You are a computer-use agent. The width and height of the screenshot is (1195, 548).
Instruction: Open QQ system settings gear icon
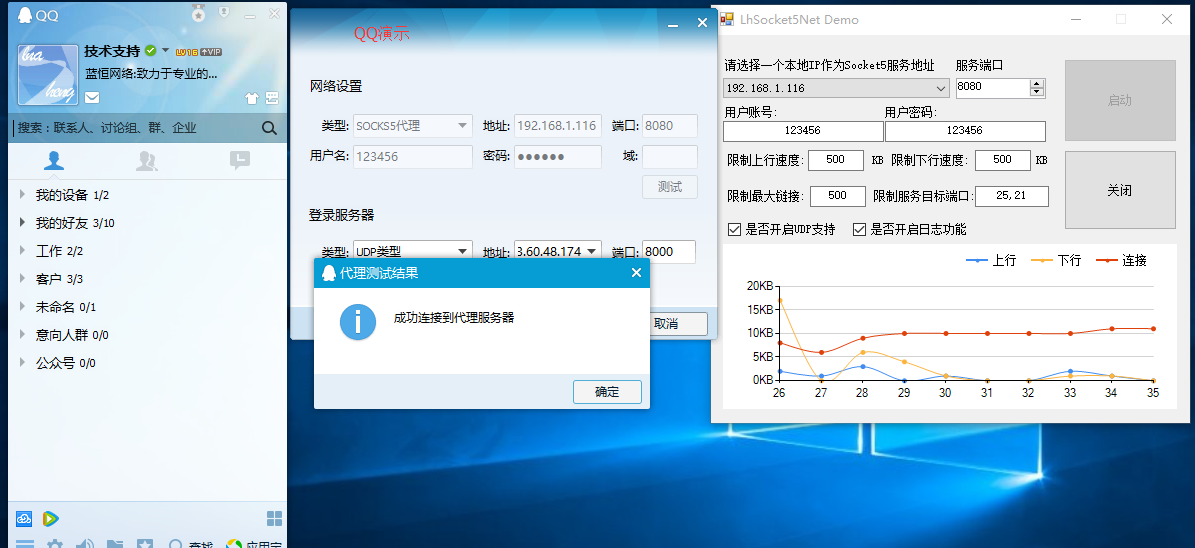tap(55, 544)
